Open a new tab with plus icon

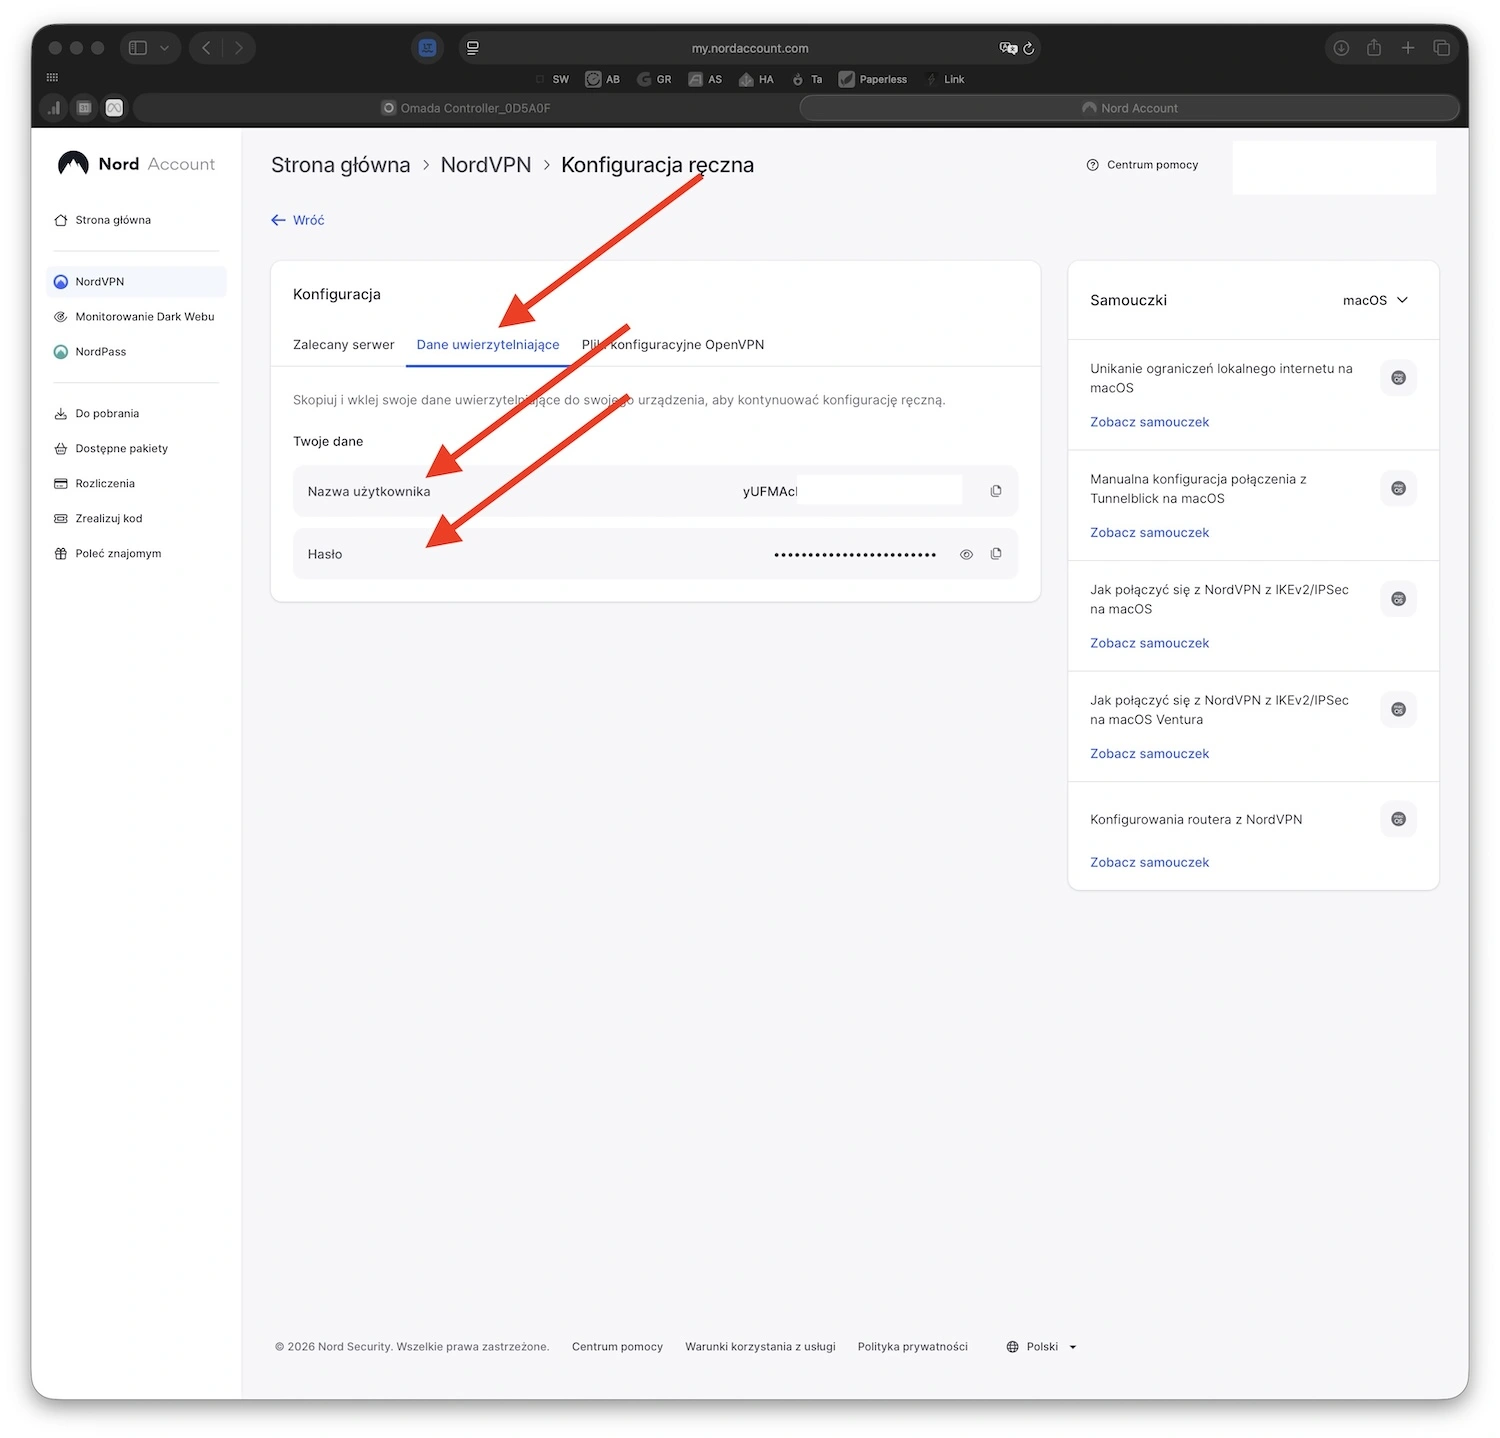pos(1407,48)
